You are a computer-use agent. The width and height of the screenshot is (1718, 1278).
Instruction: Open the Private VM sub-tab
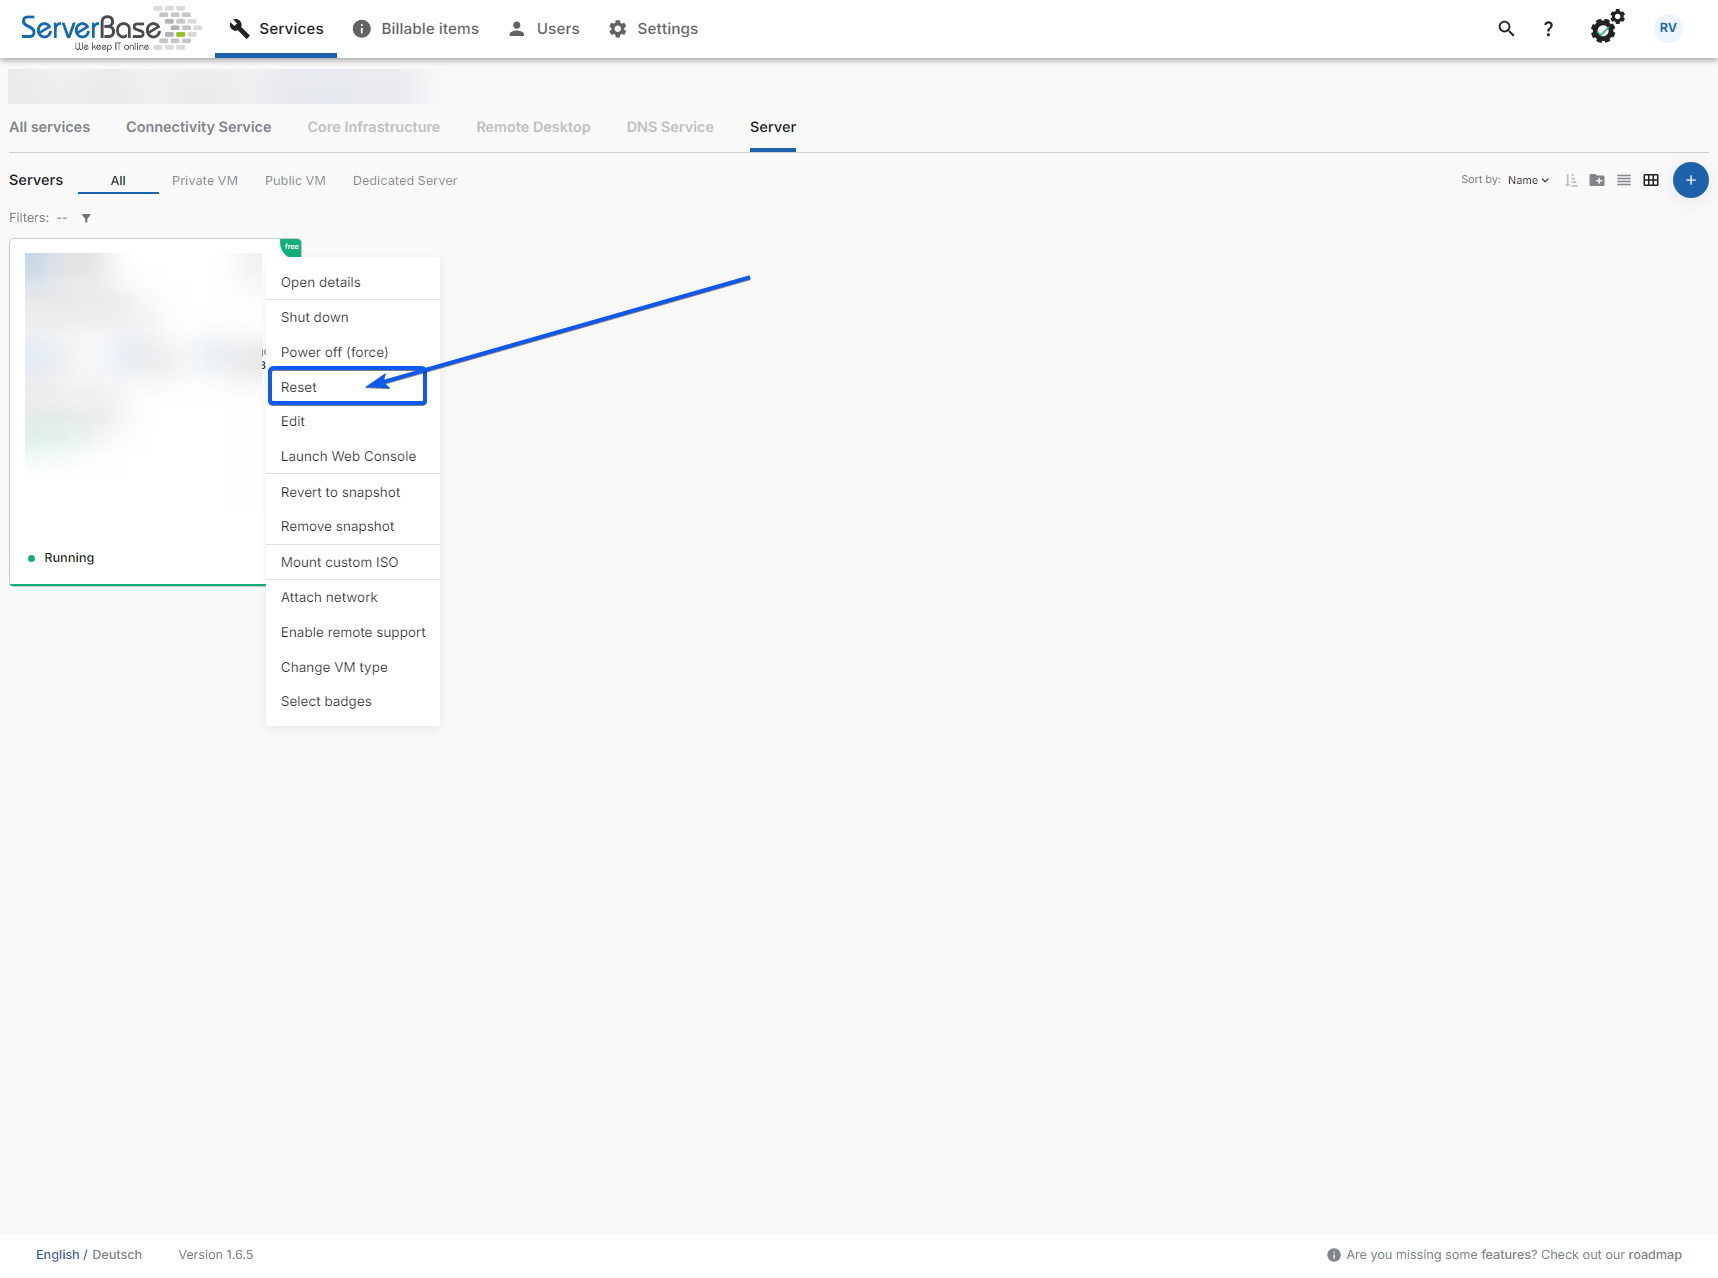pyautogui.click(x=205, y=181)
